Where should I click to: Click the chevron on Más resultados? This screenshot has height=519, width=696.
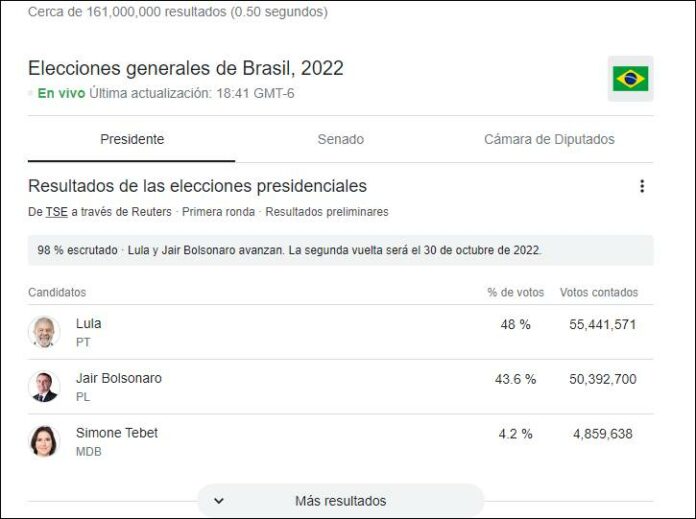219,501
